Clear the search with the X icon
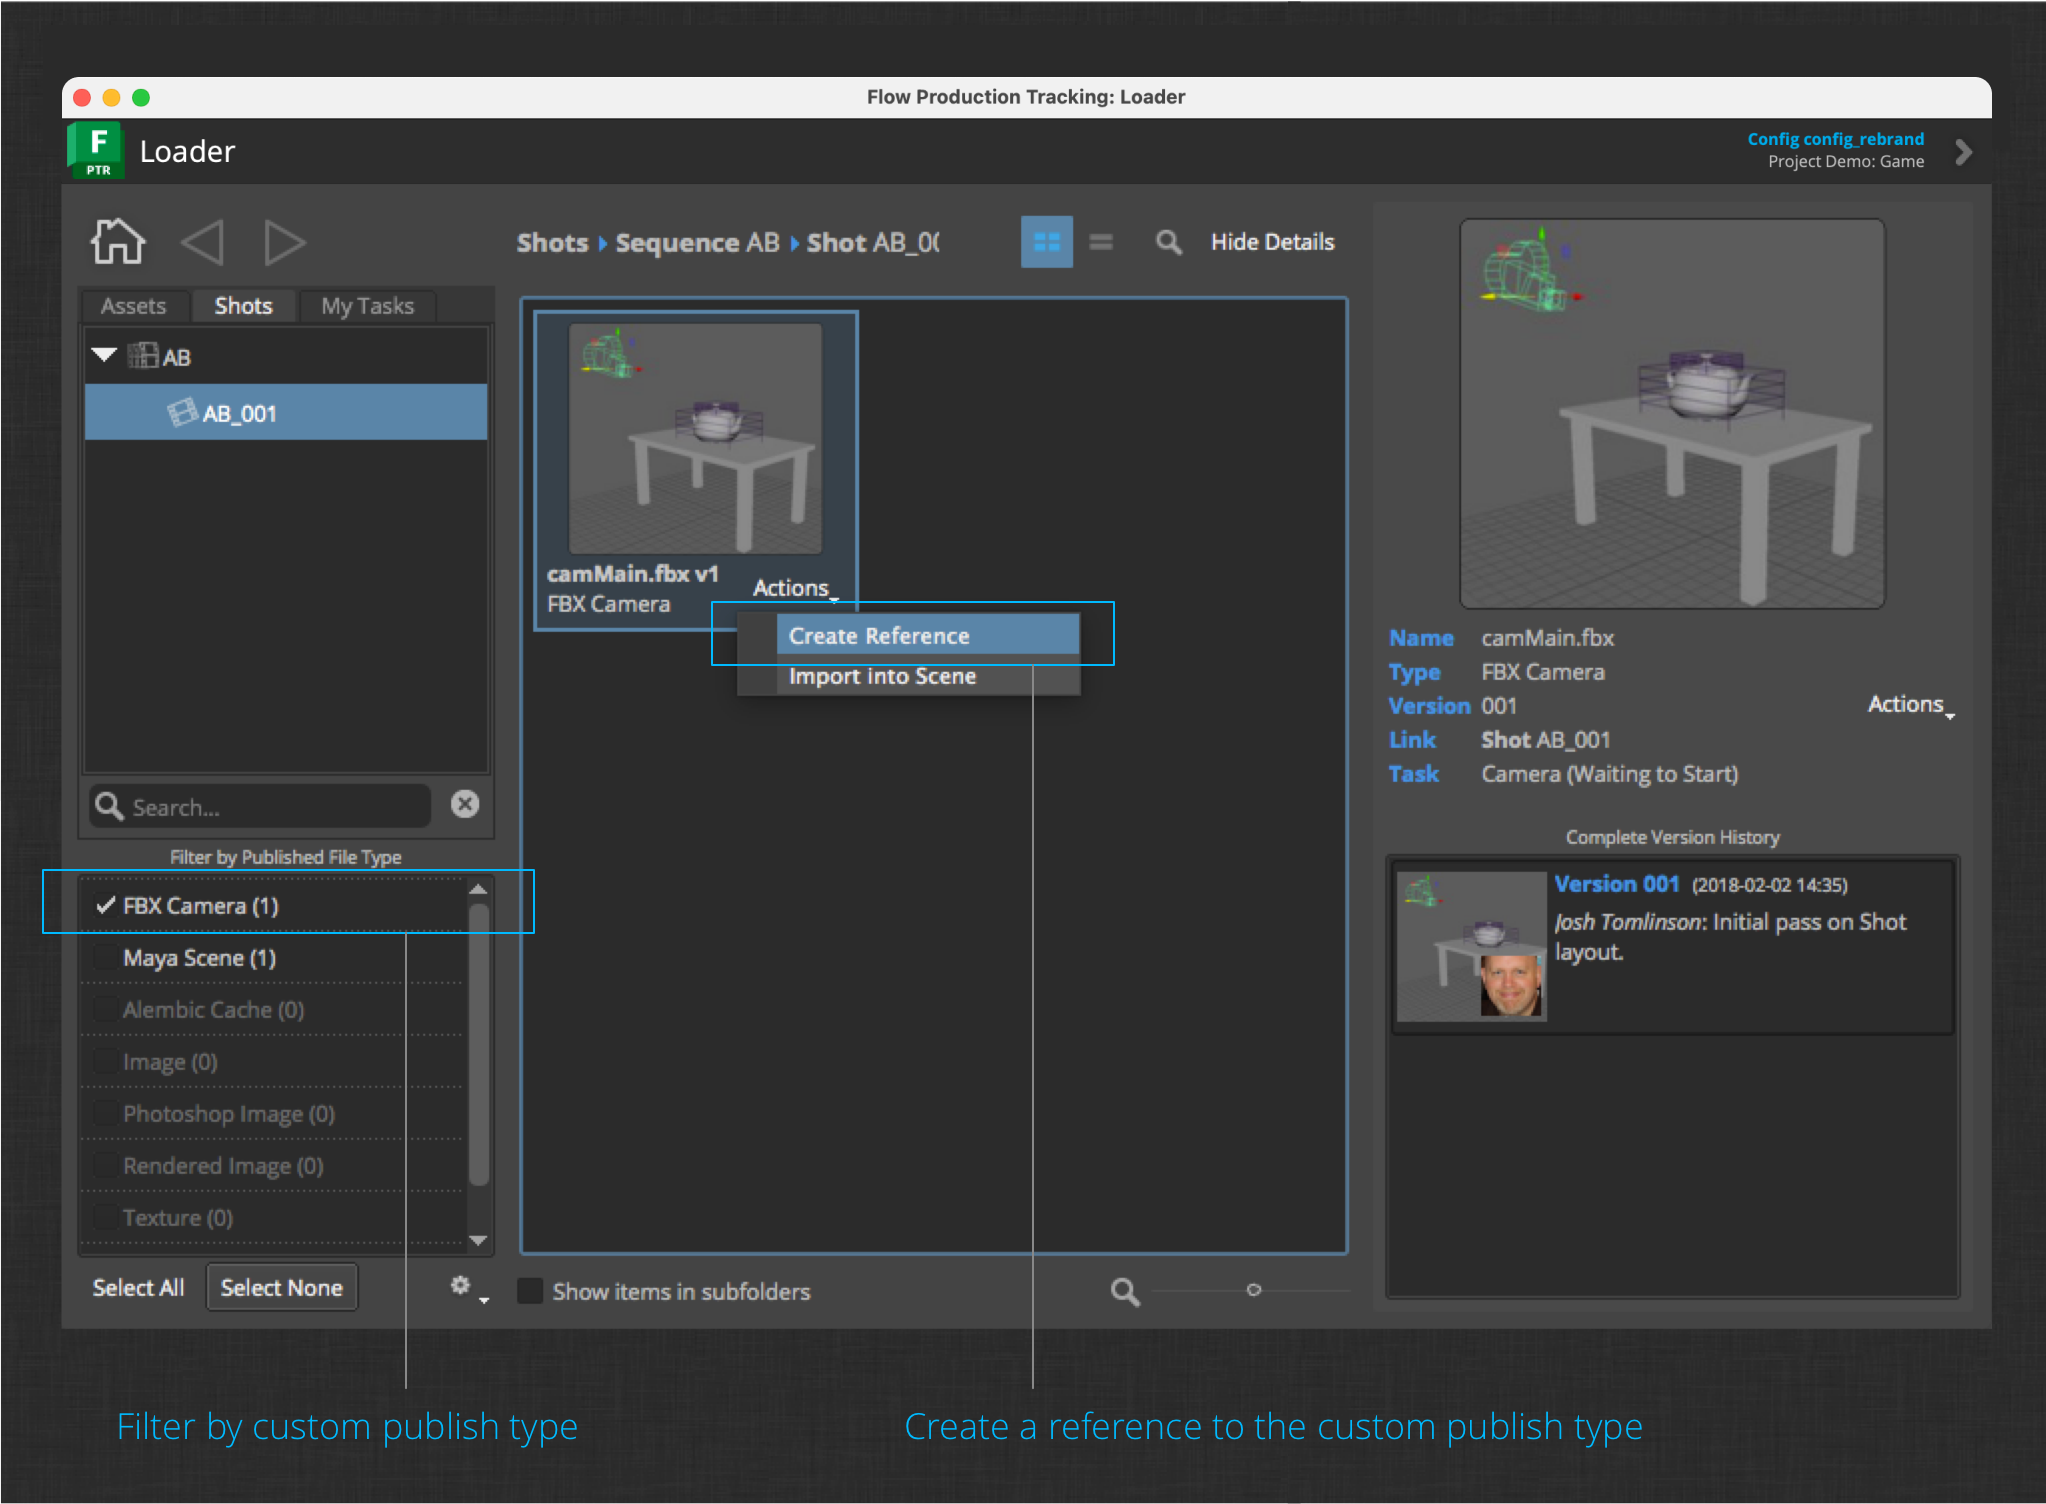Image resolution: width=2046 pixels, height=1504 pixels. (465, 804)
